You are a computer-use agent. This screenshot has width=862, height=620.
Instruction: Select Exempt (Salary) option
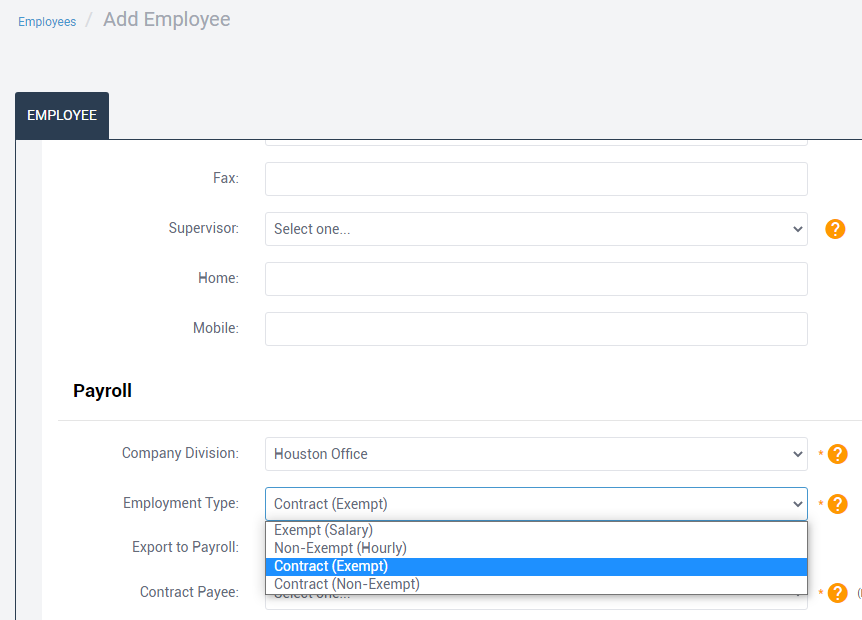323,530
